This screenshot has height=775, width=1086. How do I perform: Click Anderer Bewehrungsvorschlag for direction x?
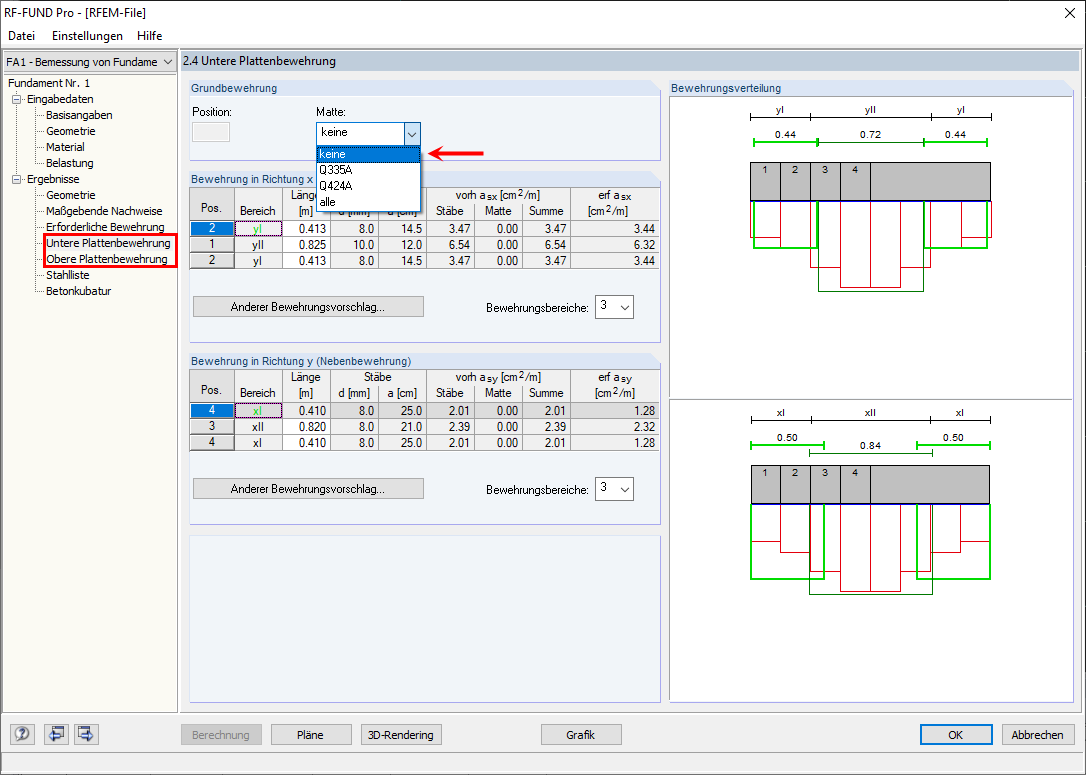308,307
